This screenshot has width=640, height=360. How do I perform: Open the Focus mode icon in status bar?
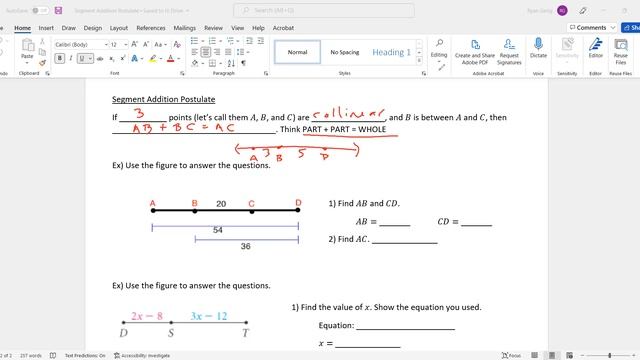point(511,356)
